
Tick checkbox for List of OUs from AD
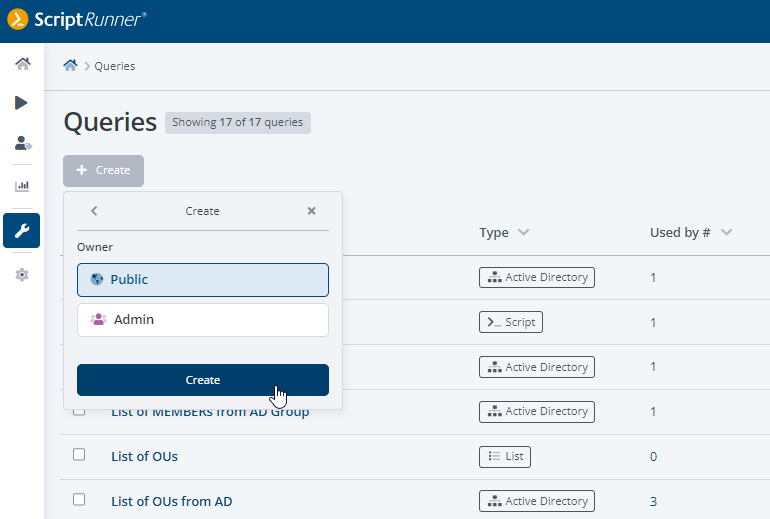[x=79, y=500]
